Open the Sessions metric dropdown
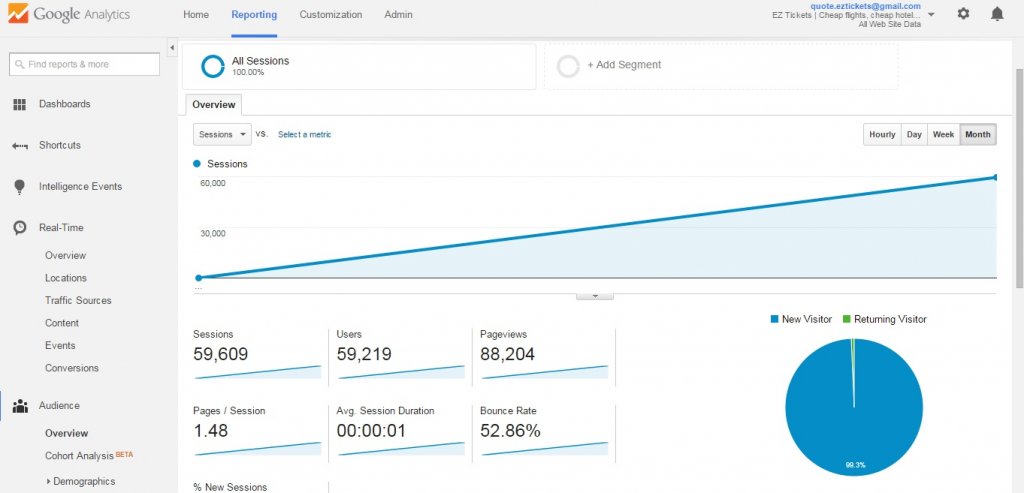 click(222, 135)
